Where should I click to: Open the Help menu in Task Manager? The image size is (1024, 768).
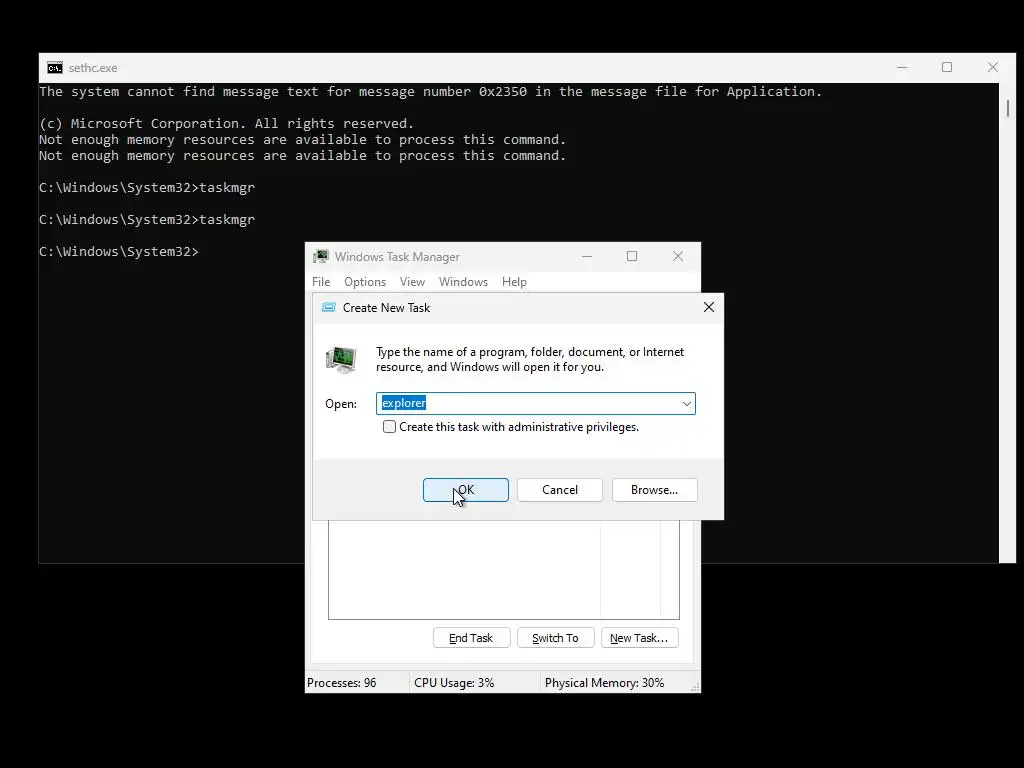coord(514,282)
